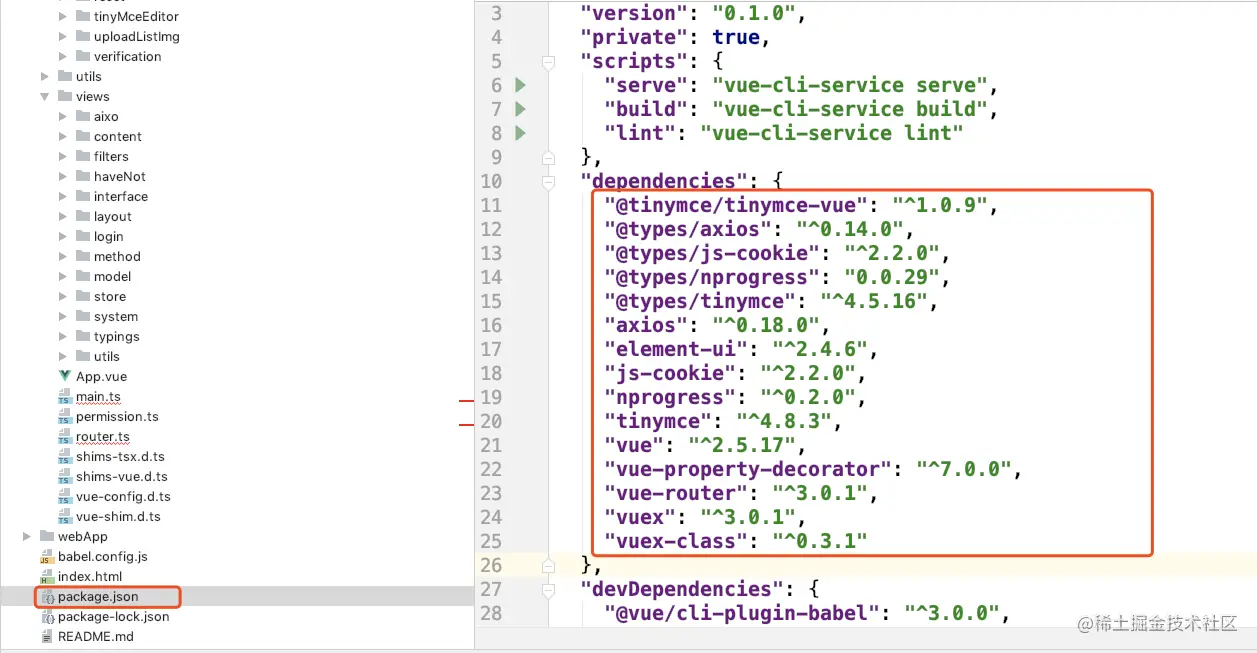Image resolution: width=1257 pixels, height=653 pixels.
Task: Click the App.vue Vue file icon
Action: 66,376
